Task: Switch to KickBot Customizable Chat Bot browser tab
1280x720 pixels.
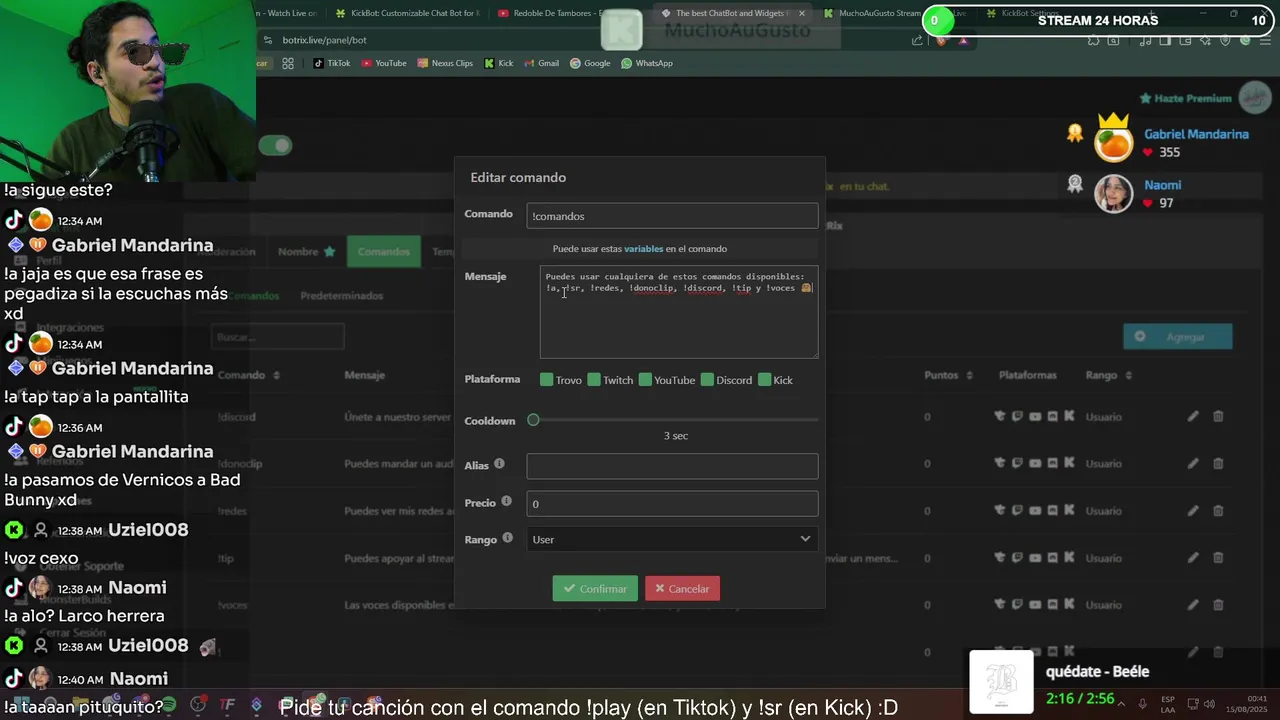Action: tap(408, 14)
